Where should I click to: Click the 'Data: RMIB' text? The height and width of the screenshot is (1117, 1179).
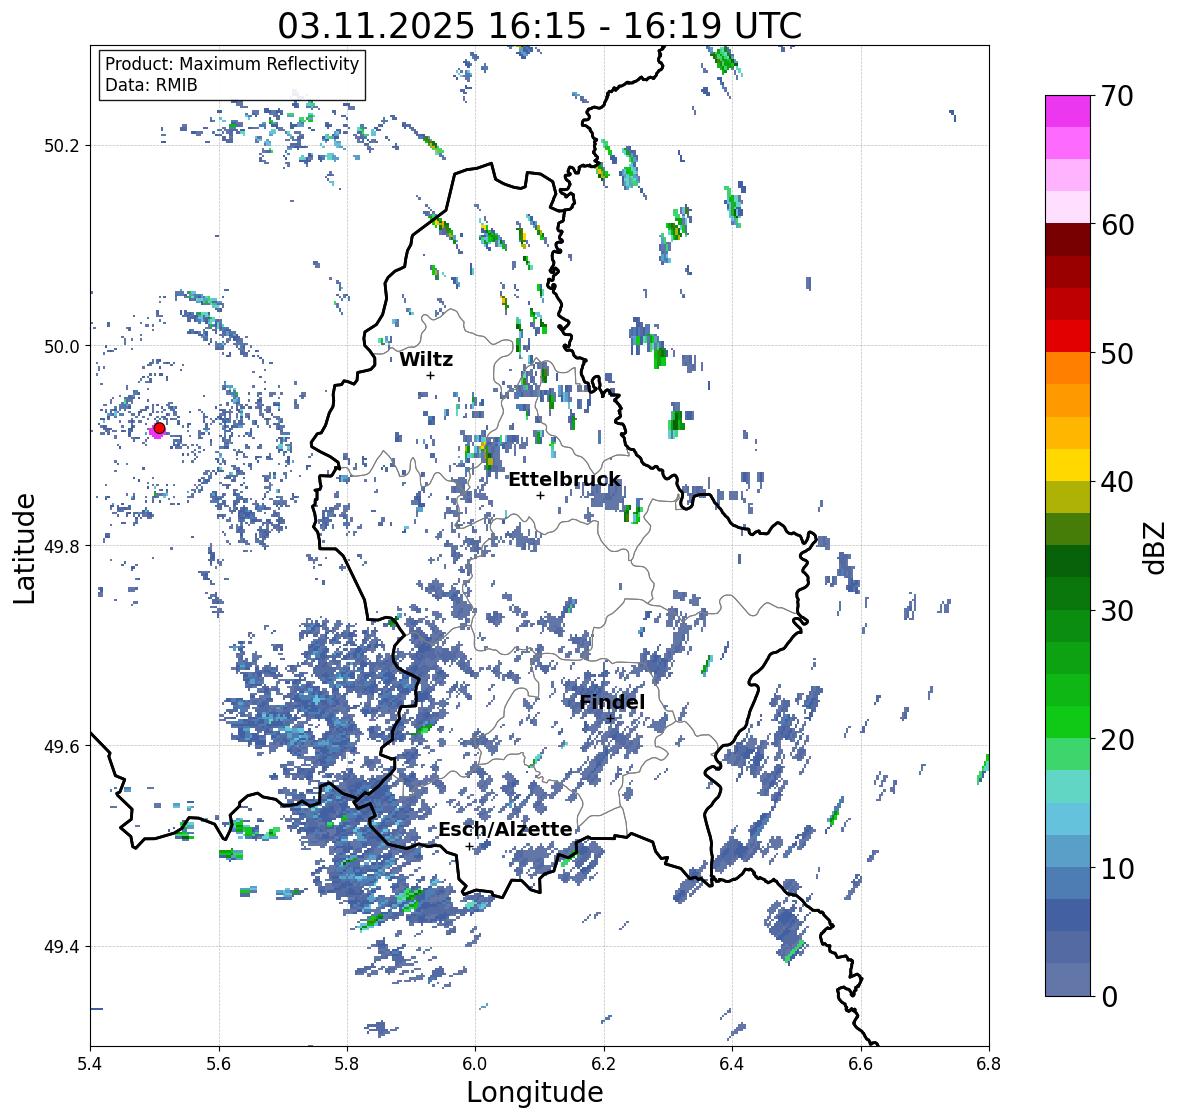(x=151, y=85)
